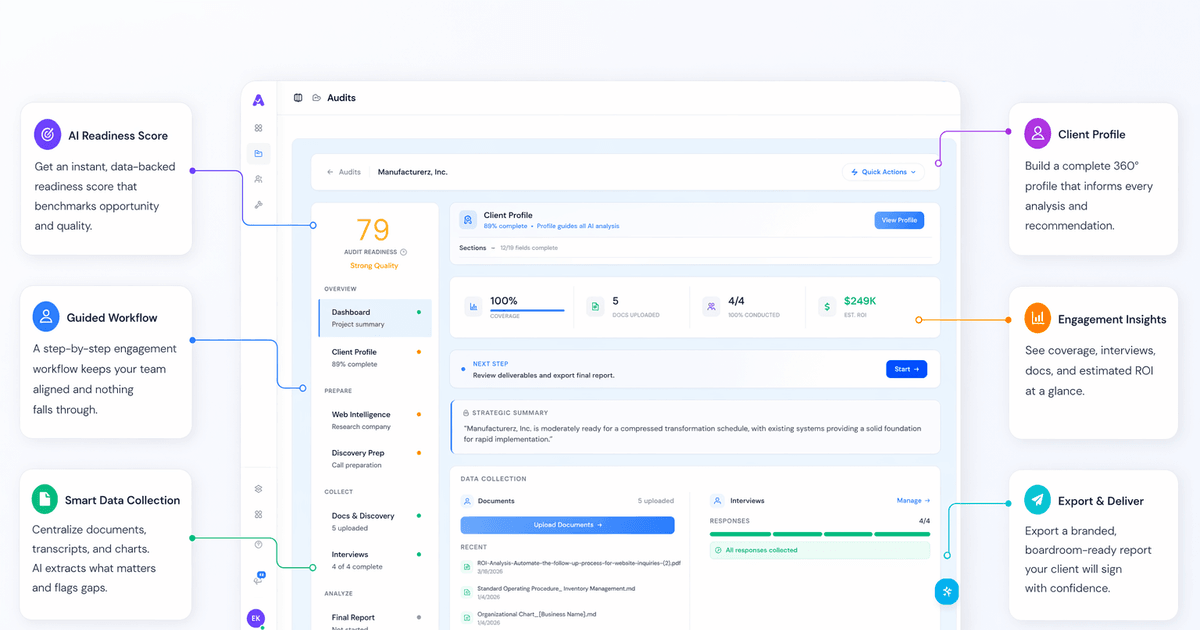Select the Audits folder icon in left rail
The height and width of the screenshot is (630, 1200).
click(258, 153)
